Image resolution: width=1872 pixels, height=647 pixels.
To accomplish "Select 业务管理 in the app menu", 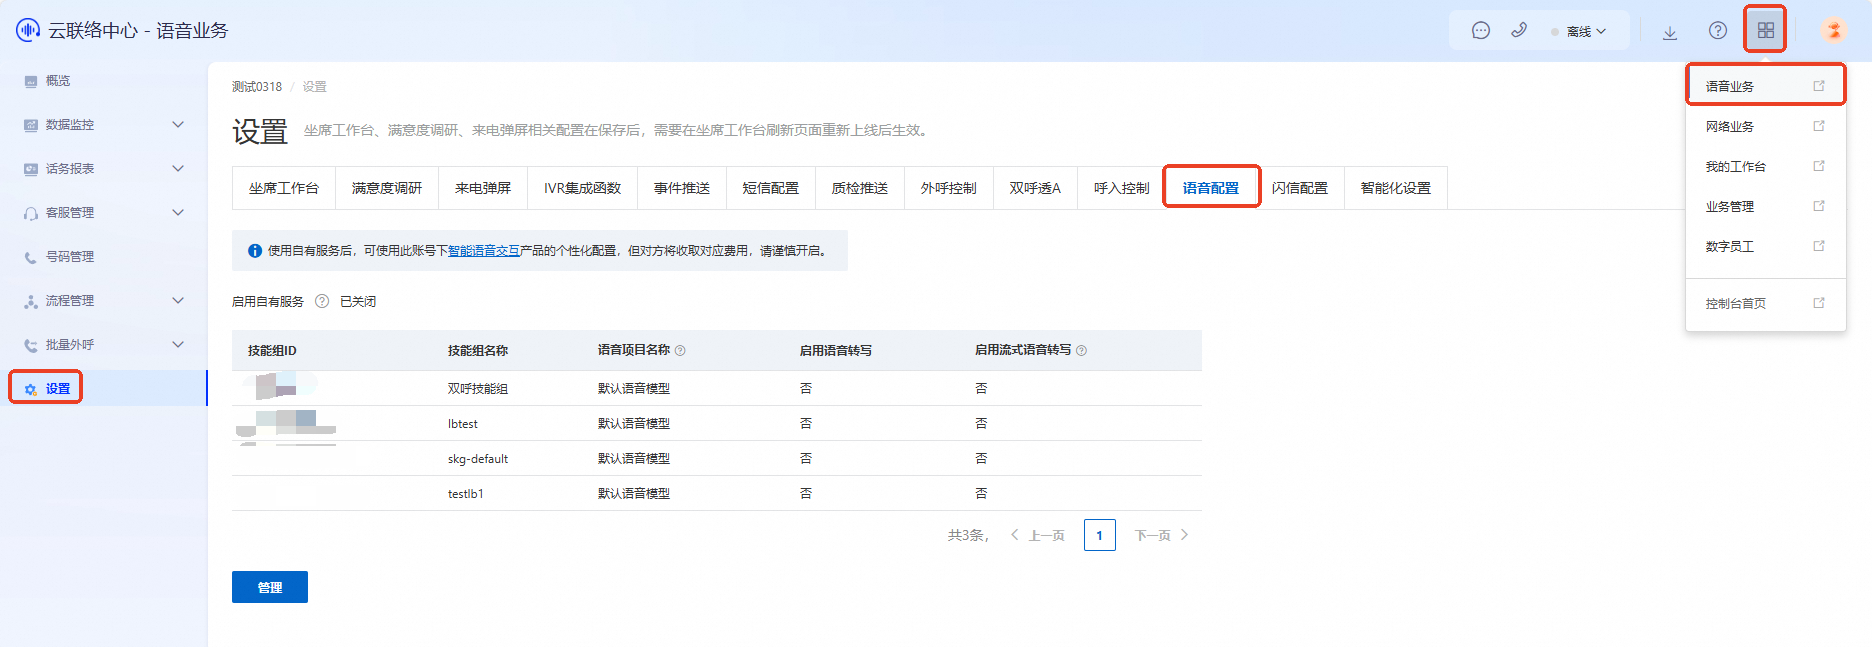I will coord(1766,206).
